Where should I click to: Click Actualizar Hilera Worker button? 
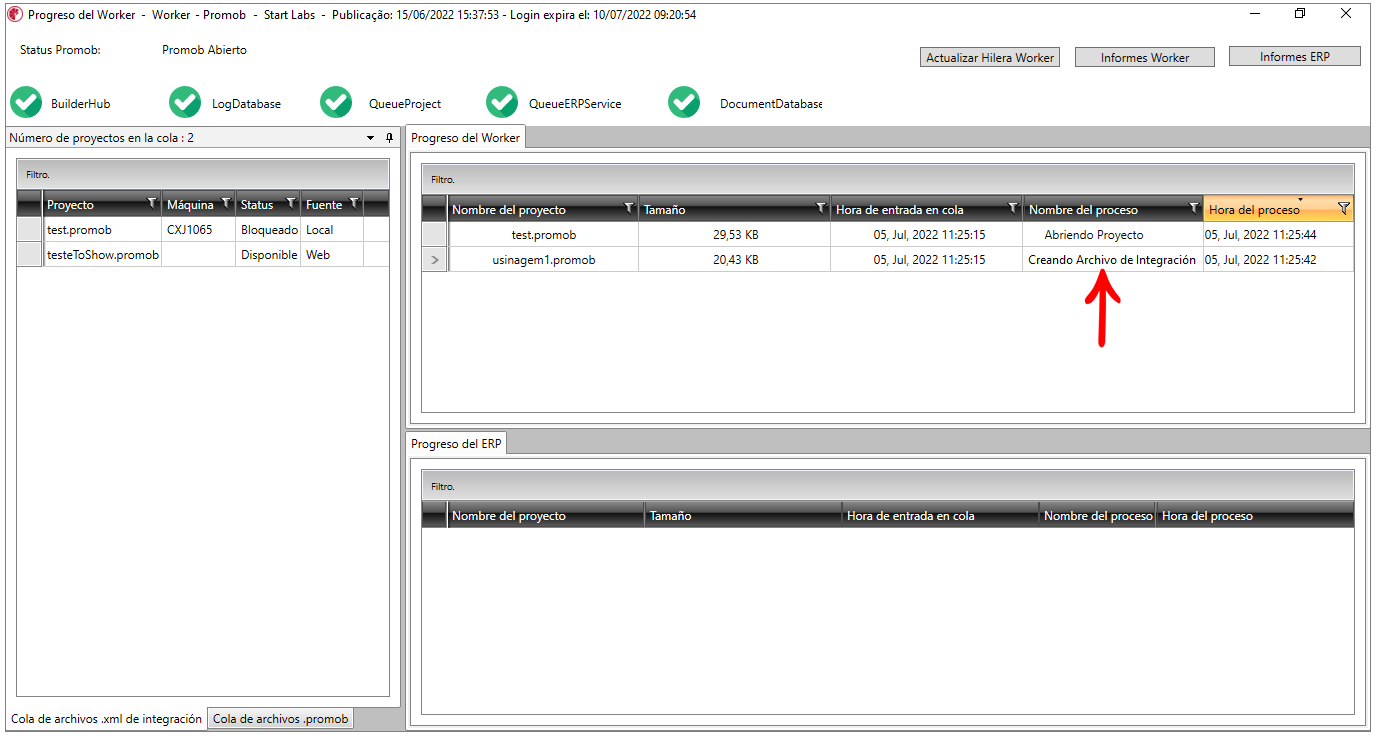pos(989,58)
